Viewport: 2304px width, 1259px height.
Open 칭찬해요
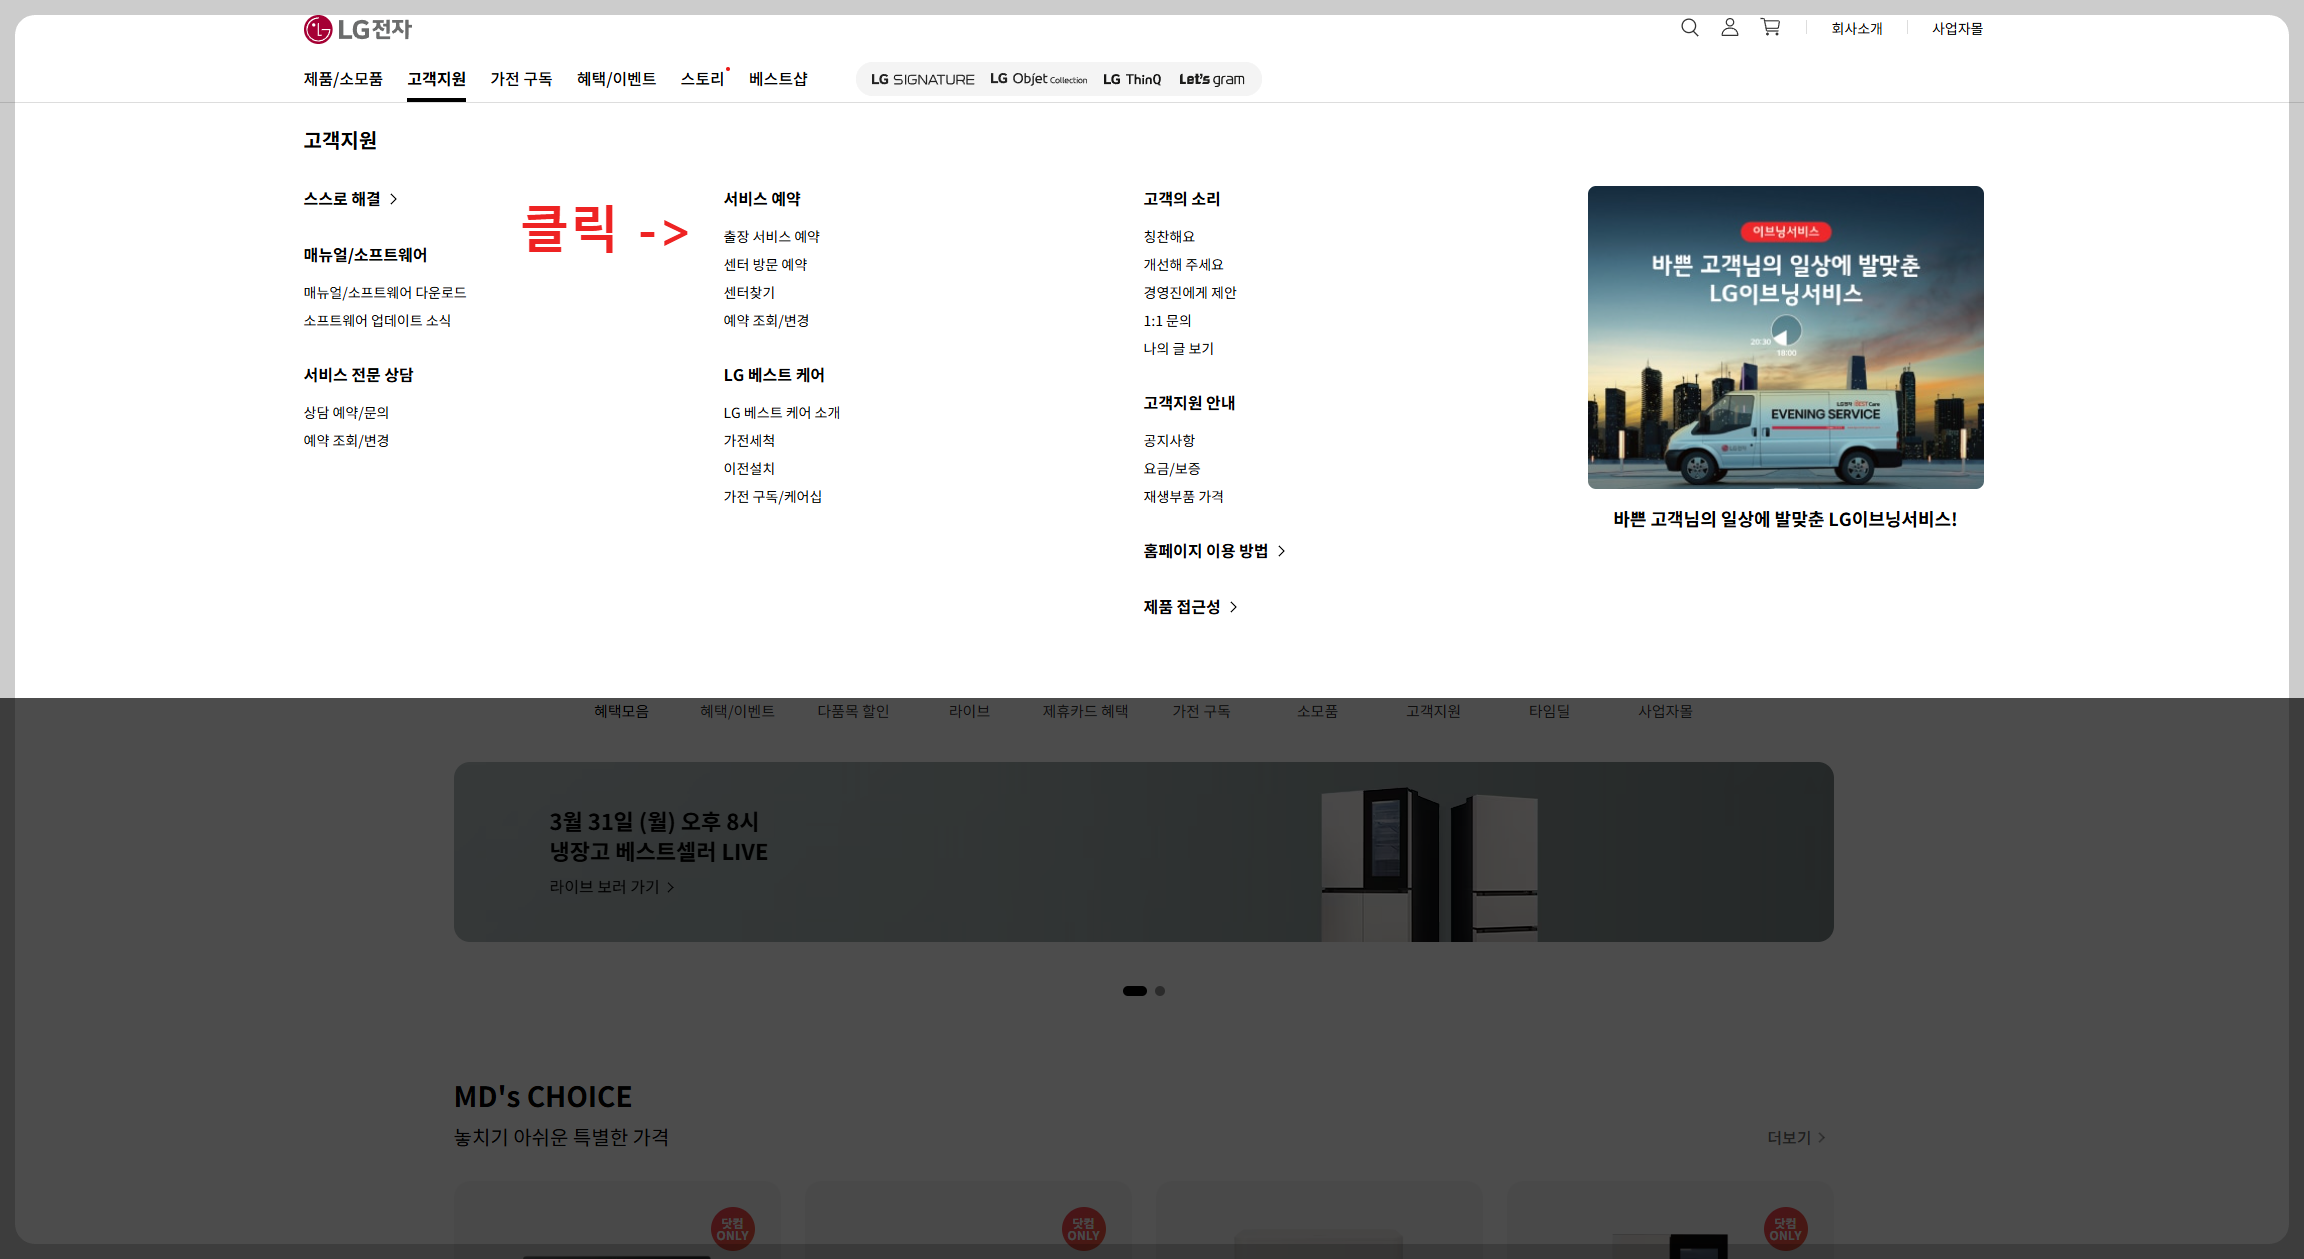pos(1169,237)
